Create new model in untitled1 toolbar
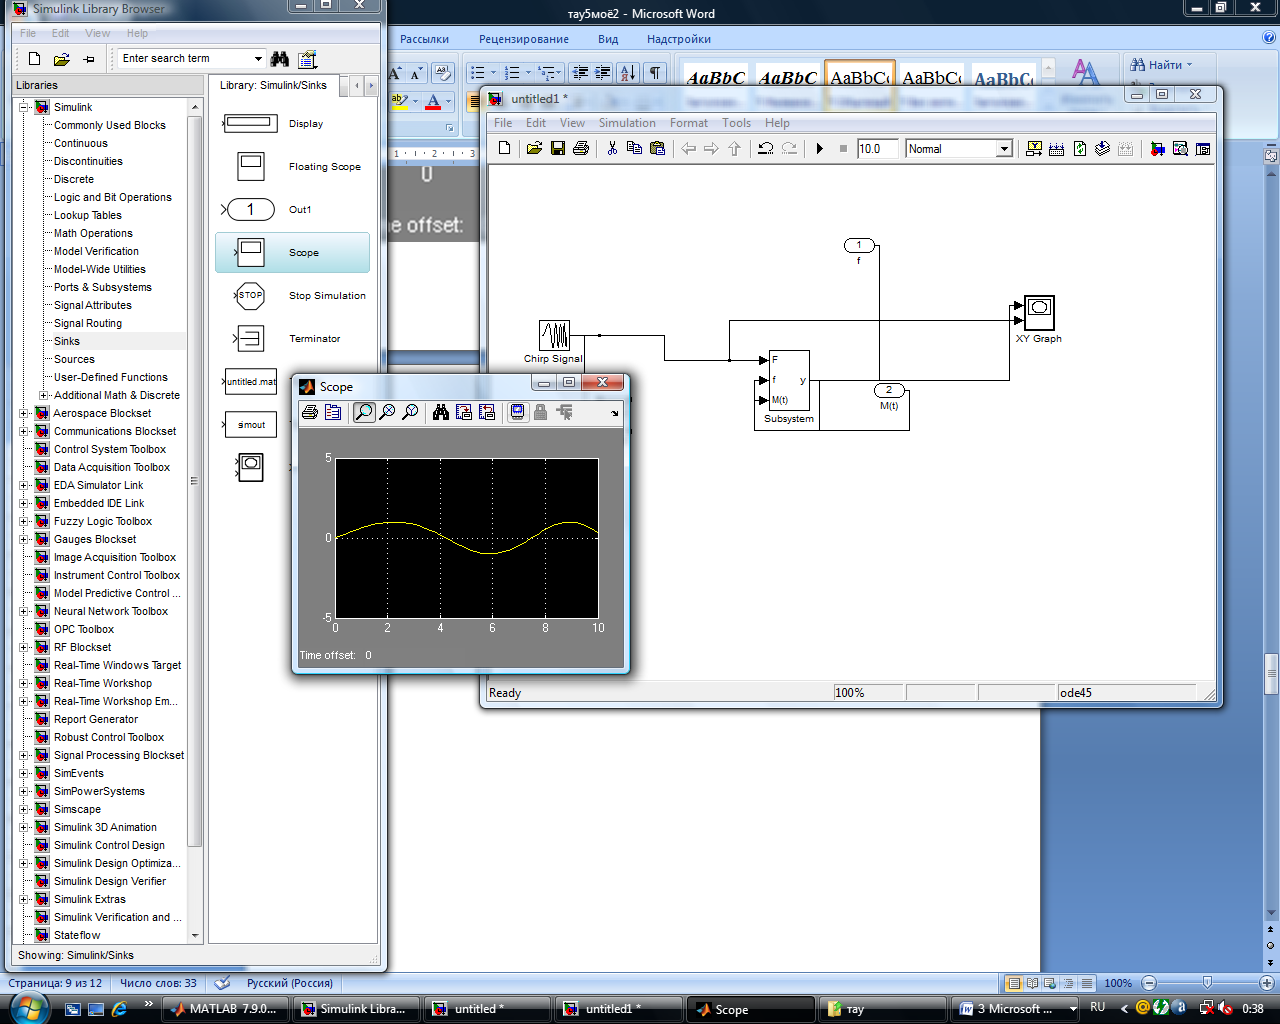The width and height of the screenshot is (1280, 1024). pyautogui.click(x=505, y=148)
